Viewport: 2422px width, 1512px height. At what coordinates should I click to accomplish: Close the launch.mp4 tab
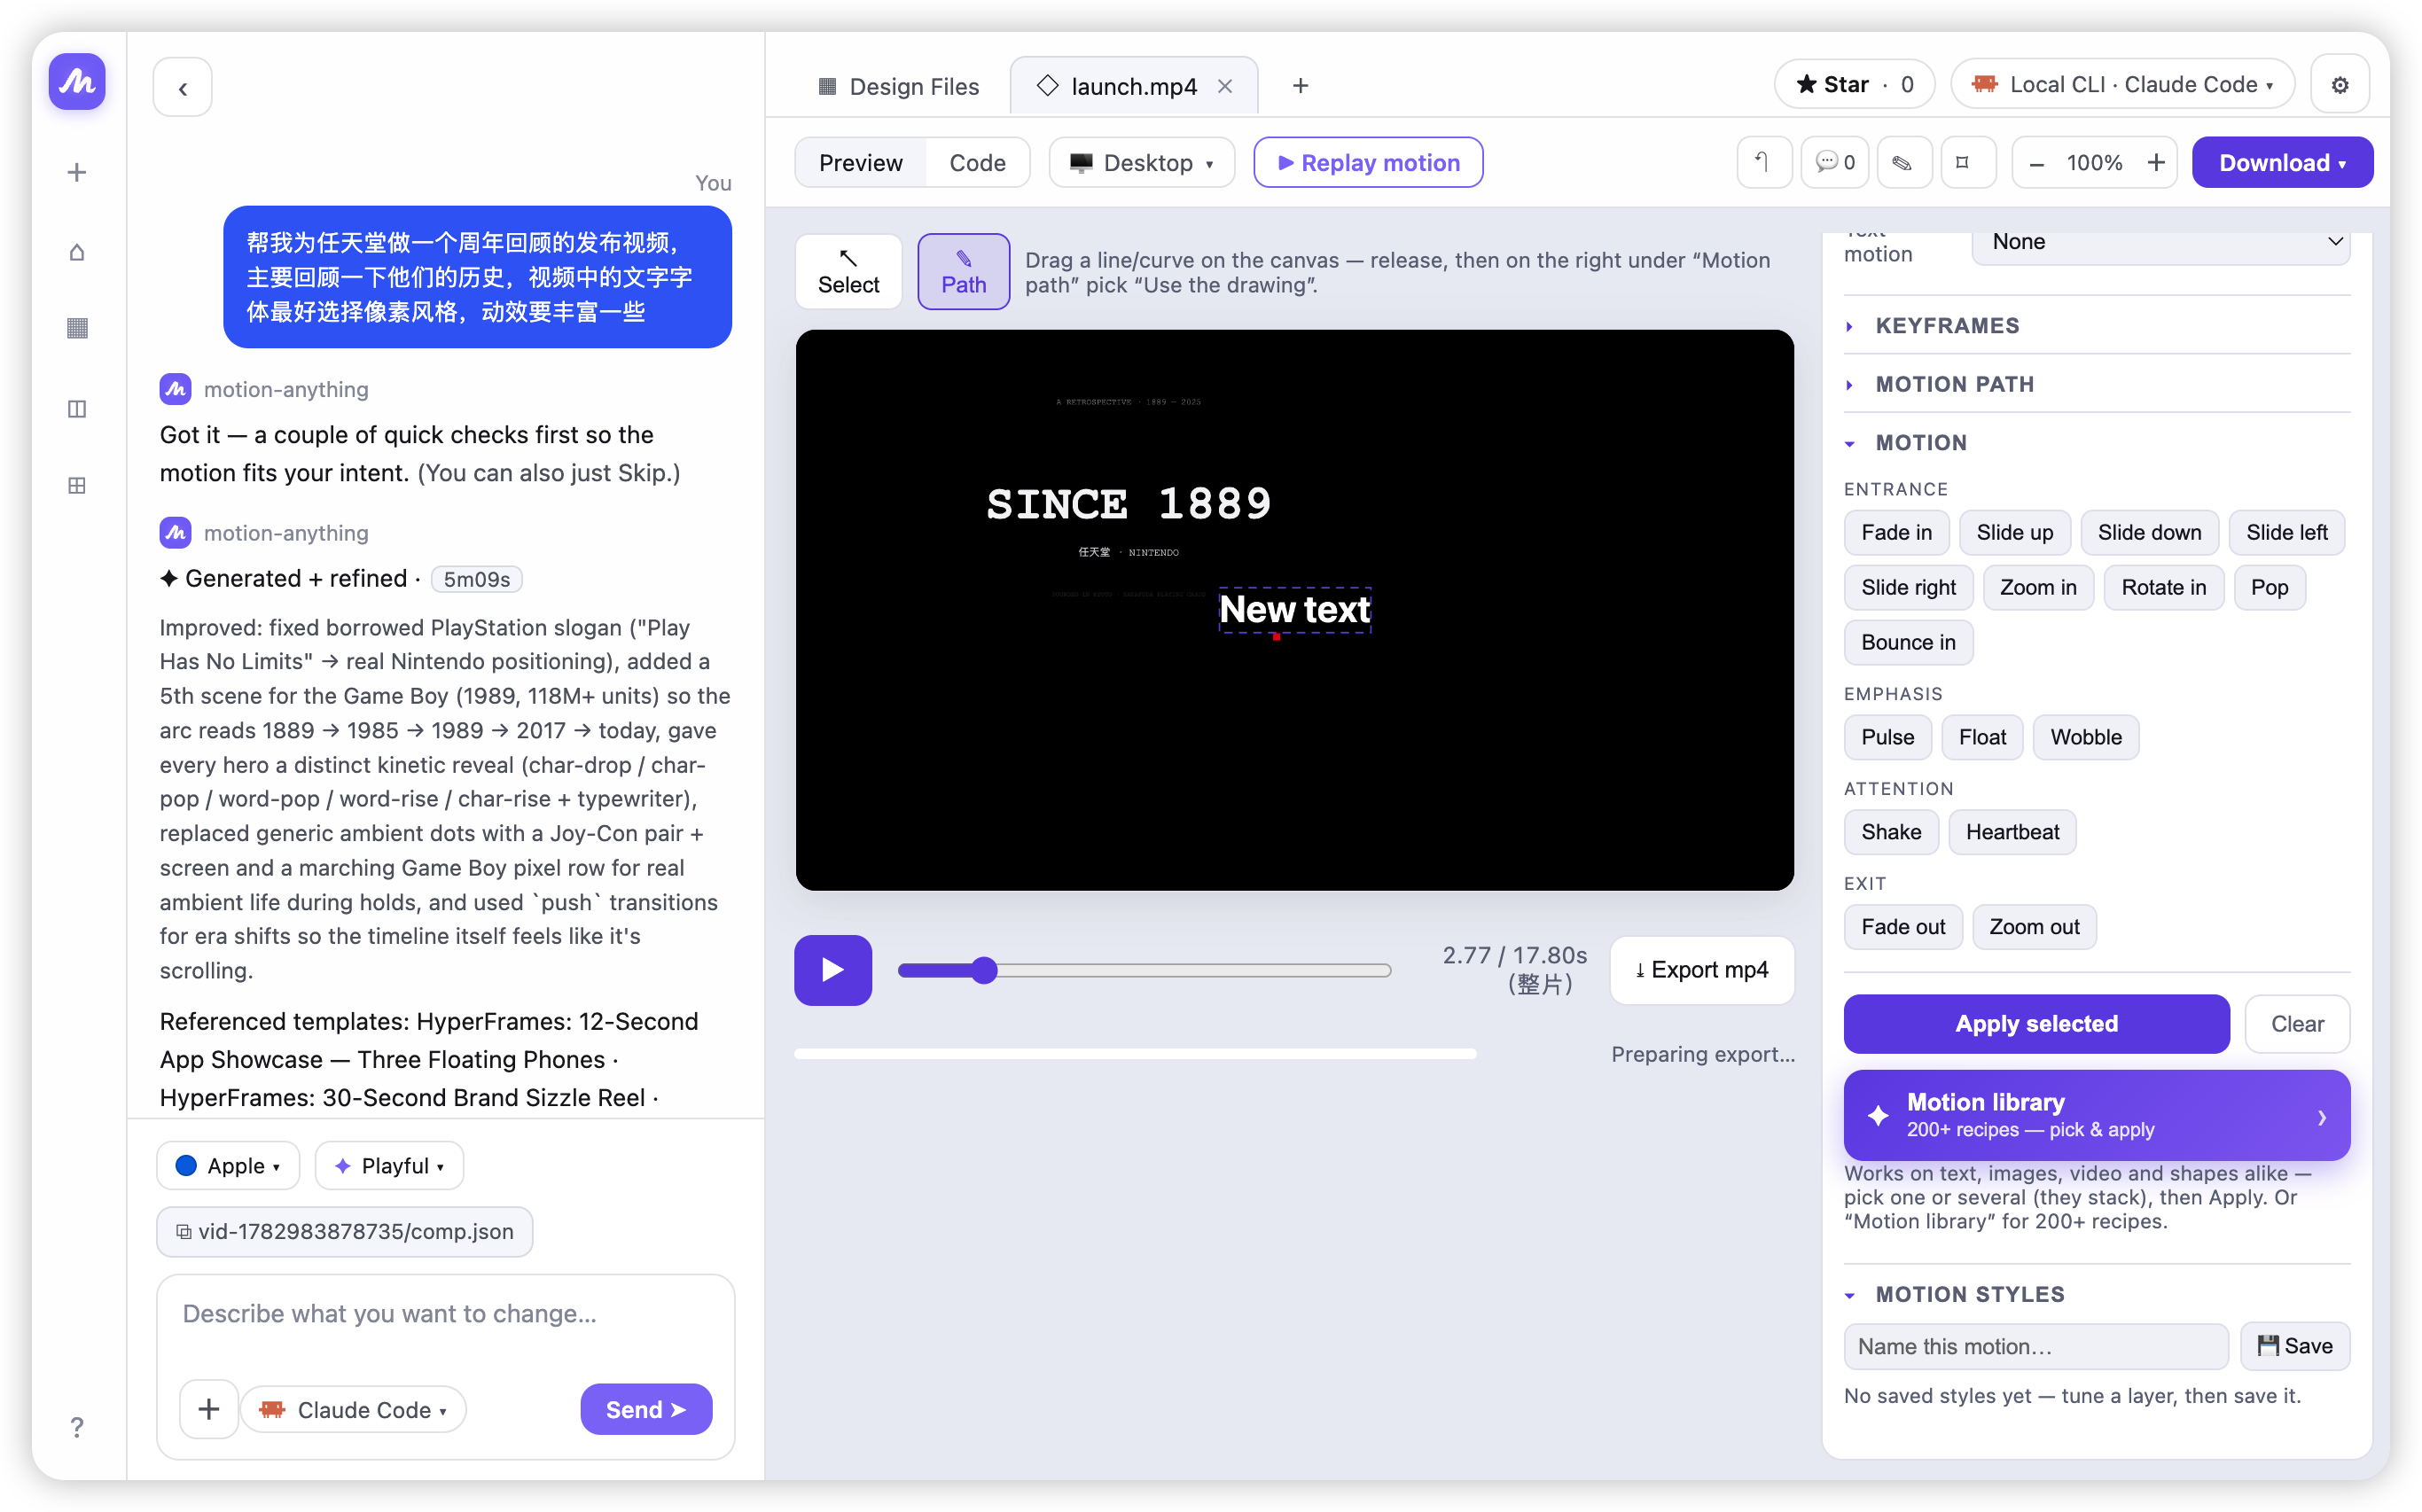1225,87
